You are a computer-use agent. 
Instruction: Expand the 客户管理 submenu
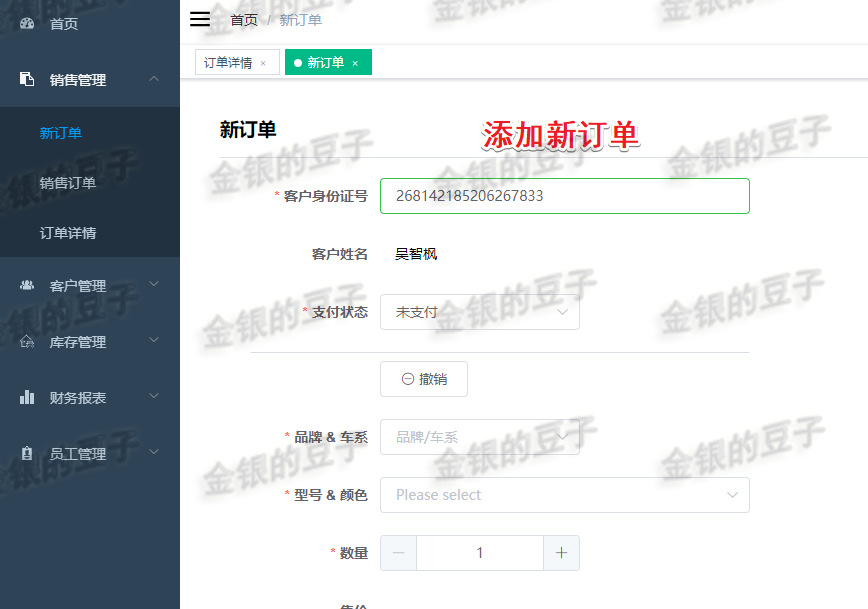point(154,284)
